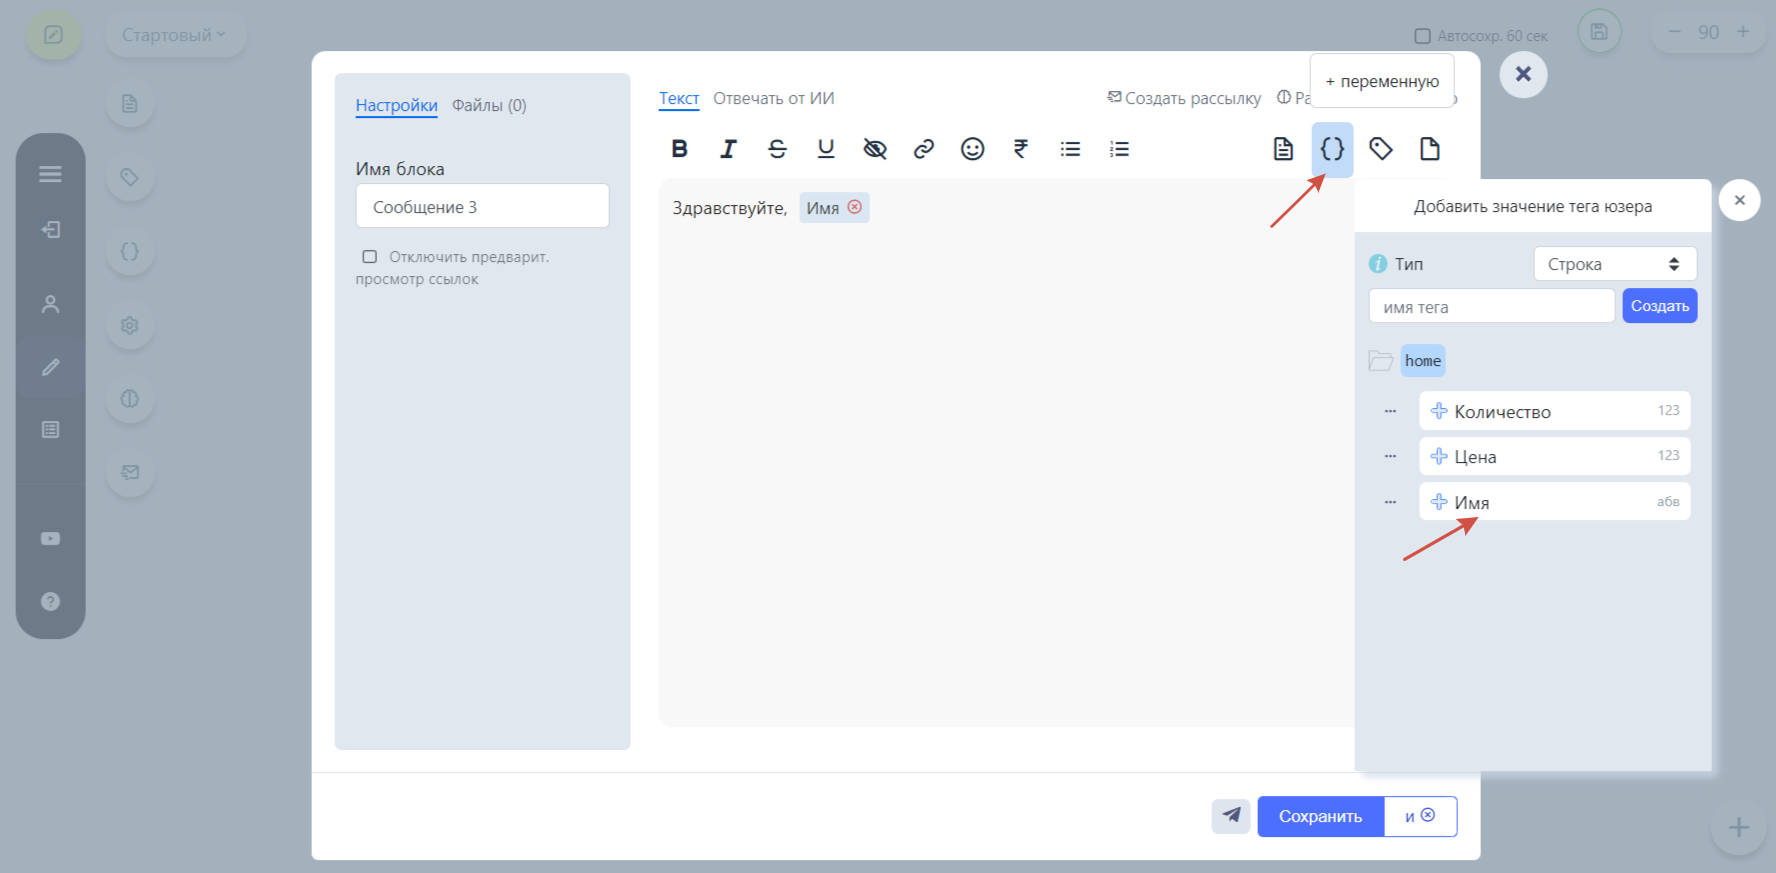The width and height of the screenshot is (1776, 873).
Task: Click the save disk icon in the top bar
Action: point(1599,32)
